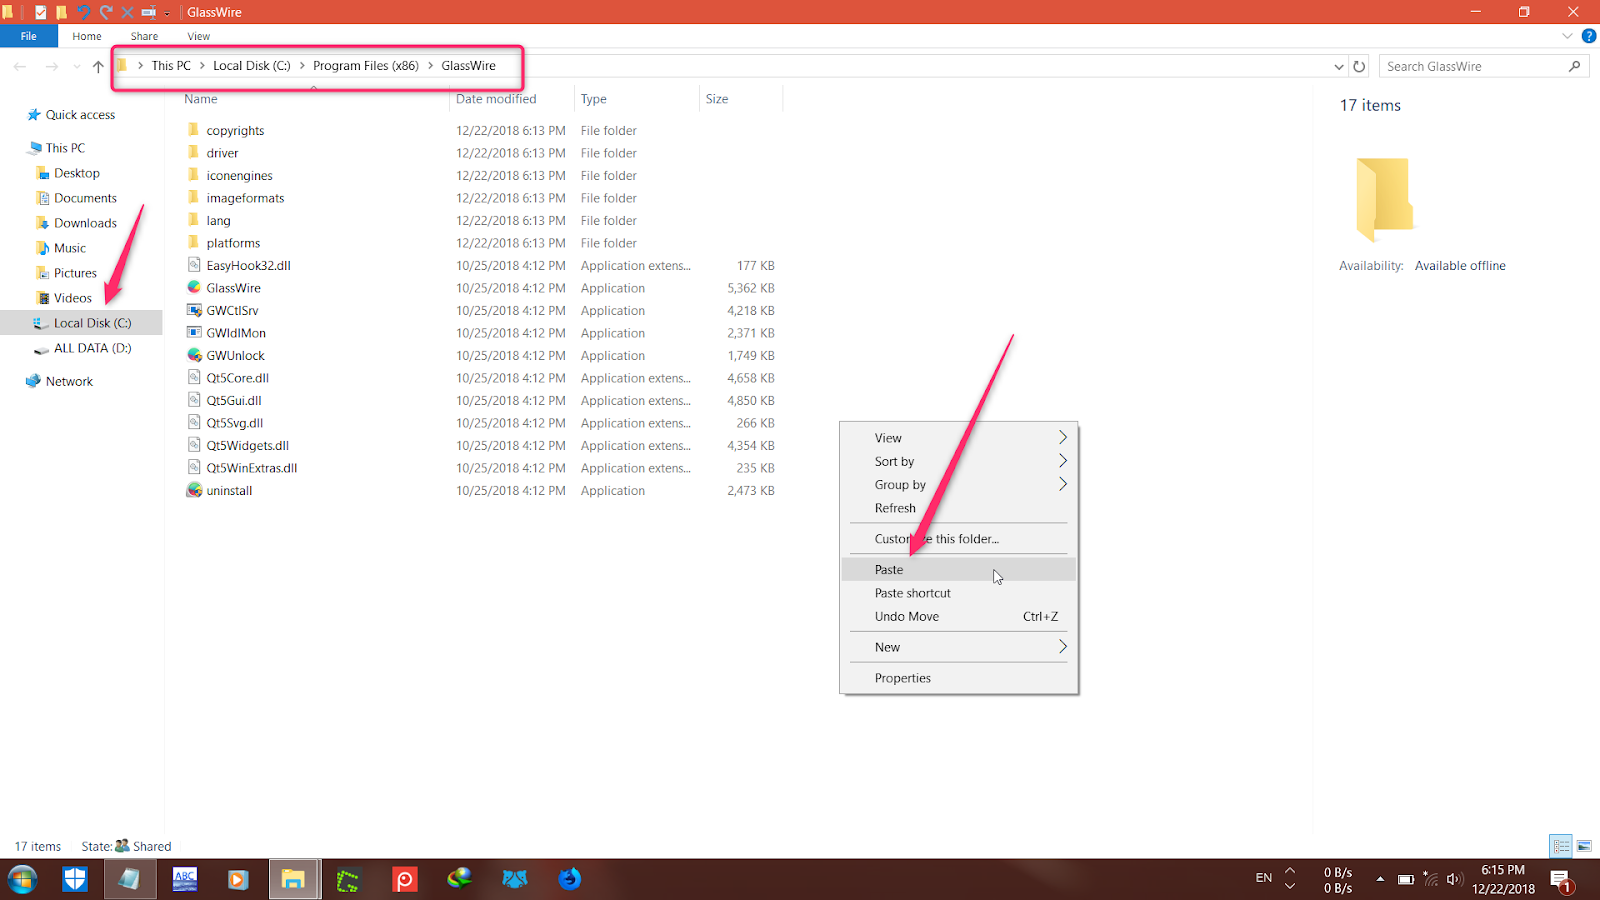The image size is (1600, 900).
Task: Choose Undo Move from the context menu
Action: [958, 617]
